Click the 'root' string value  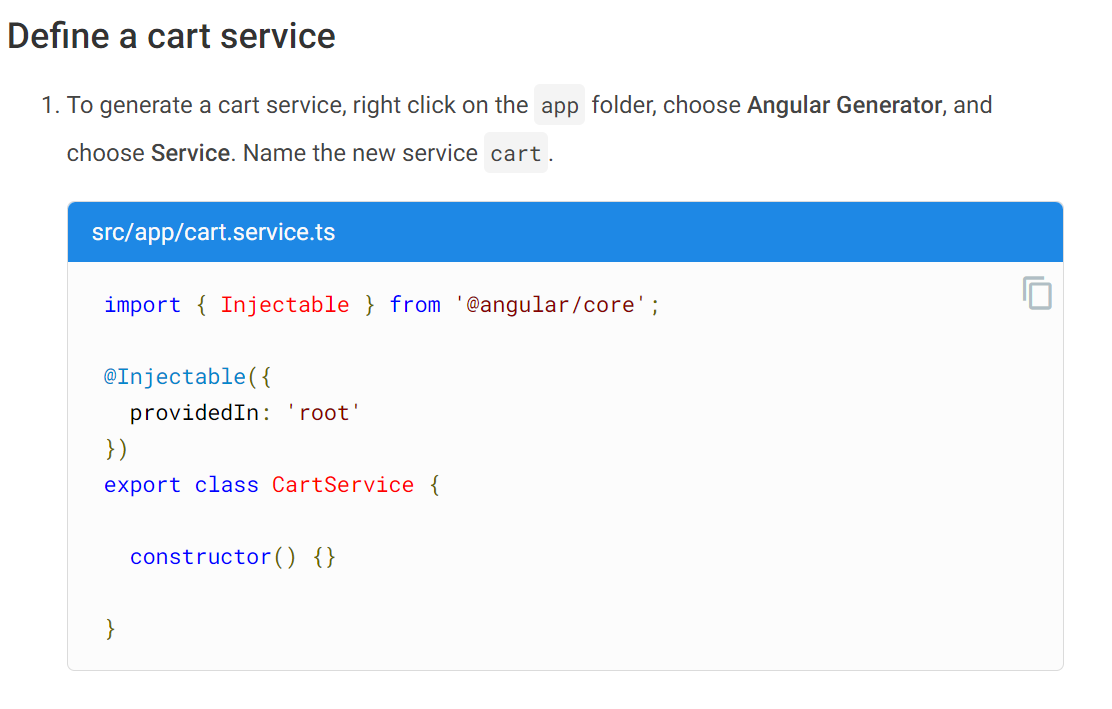324,413
